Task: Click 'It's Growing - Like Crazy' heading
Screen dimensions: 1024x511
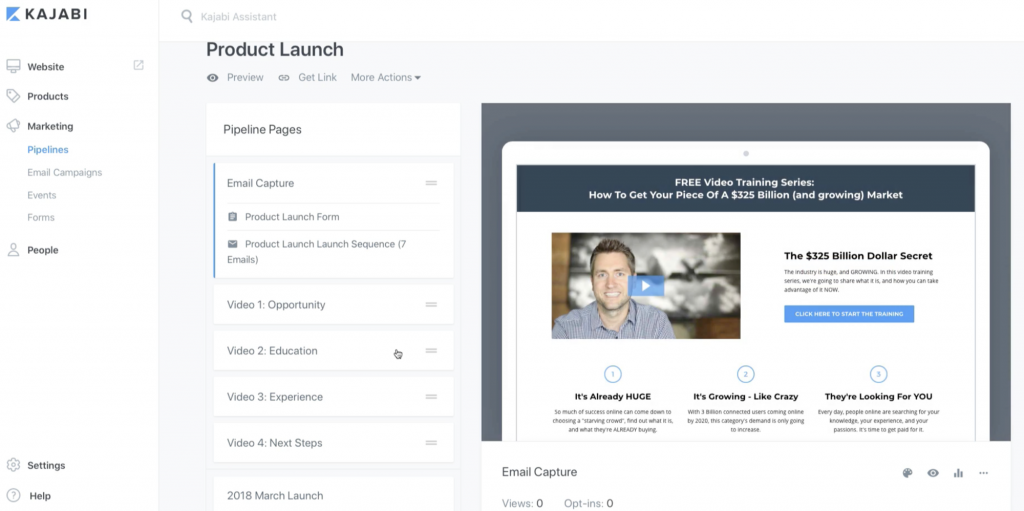Action: pyautogui.click(x=746, y=396)
